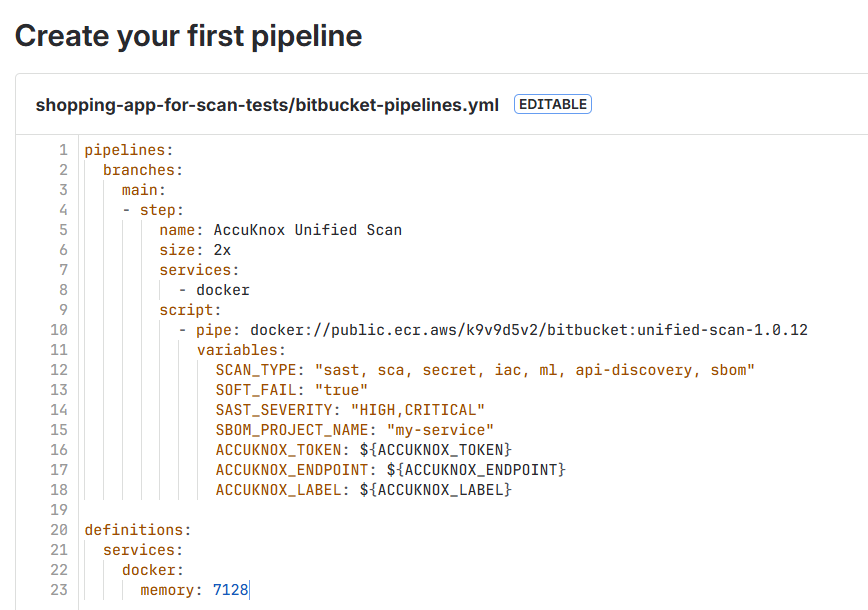
Task: Click the docker pipe image URL
Action: pyautogui.click(x=529, y=330)
